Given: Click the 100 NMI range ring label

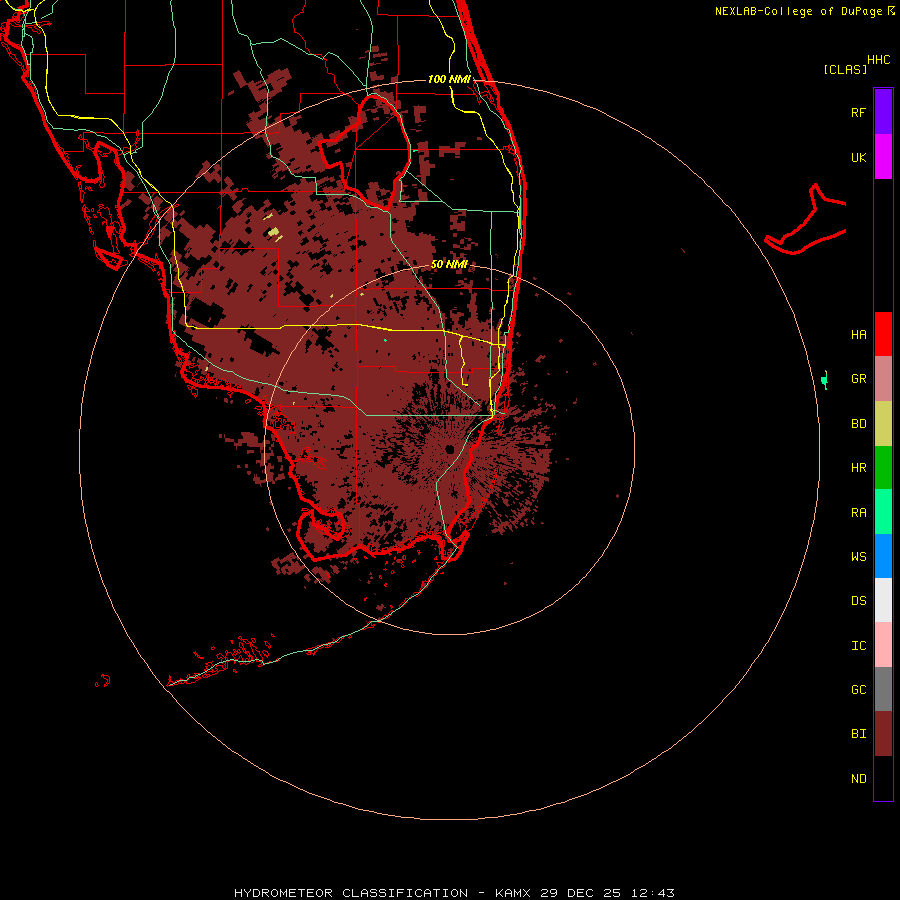Looking at the screenshot, I should pyautogui.click(x=449, y=79).
